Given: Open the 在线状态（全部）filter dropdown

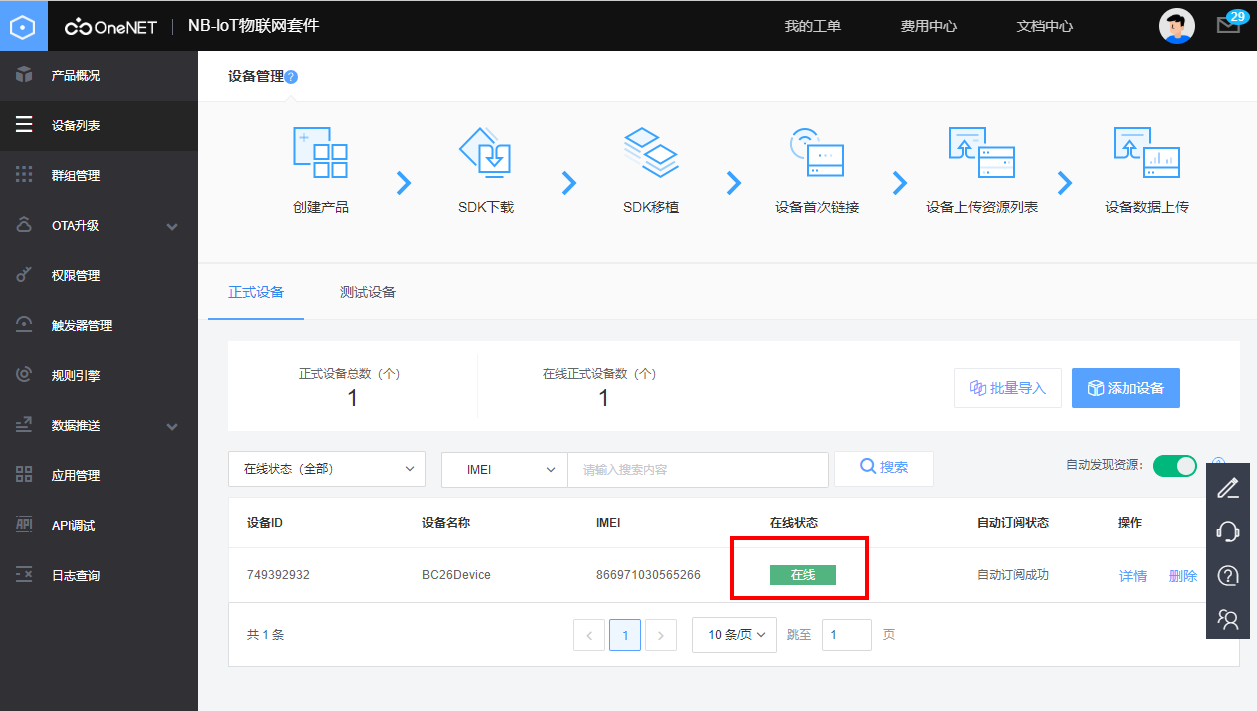Looking at the screenshot, I should click(x=327, y=468).
